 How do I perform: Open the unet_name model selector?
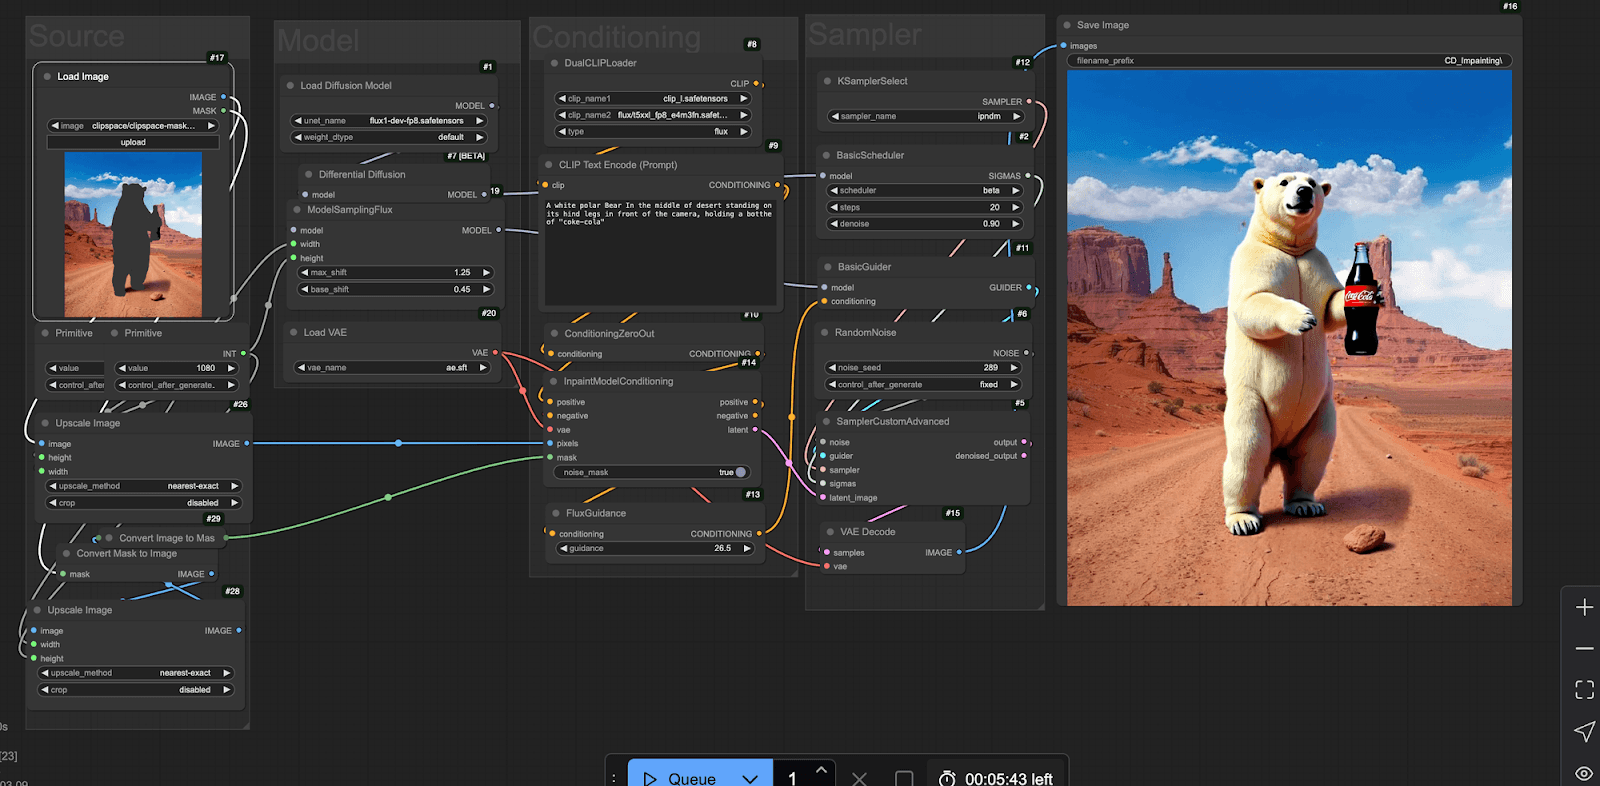(x=389, y=121)
